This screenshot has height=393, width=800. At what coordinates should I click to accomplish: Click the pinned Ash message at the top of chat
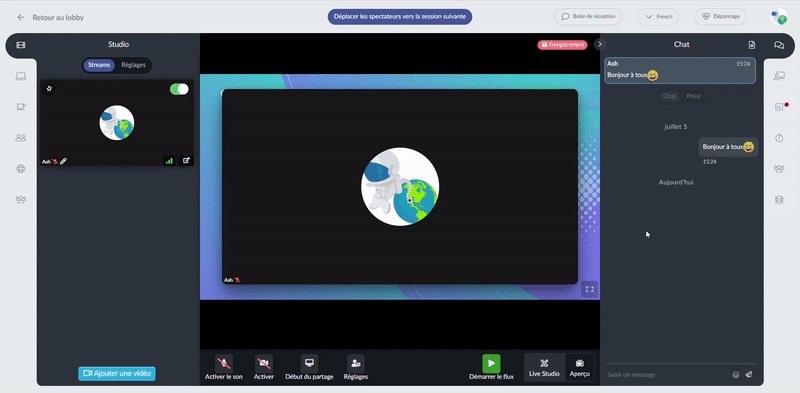680,70
